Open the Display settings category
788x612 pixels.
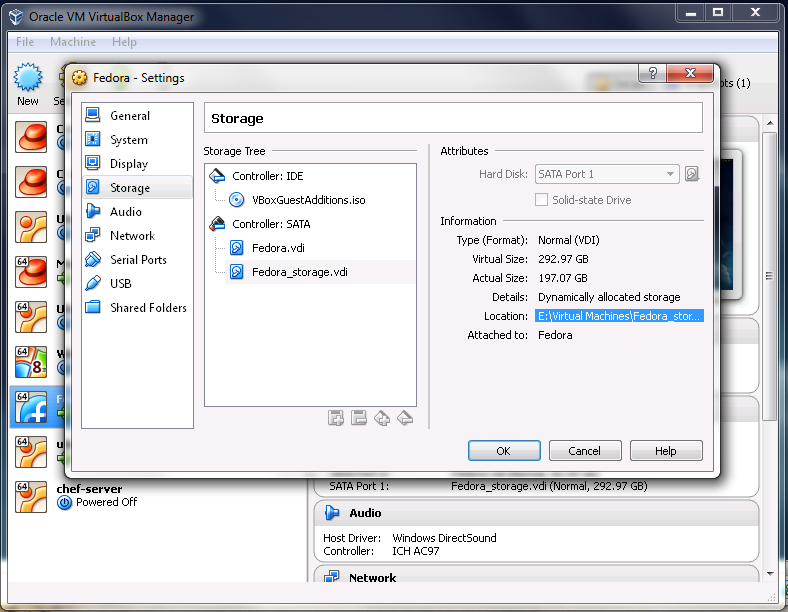point(137,164)
